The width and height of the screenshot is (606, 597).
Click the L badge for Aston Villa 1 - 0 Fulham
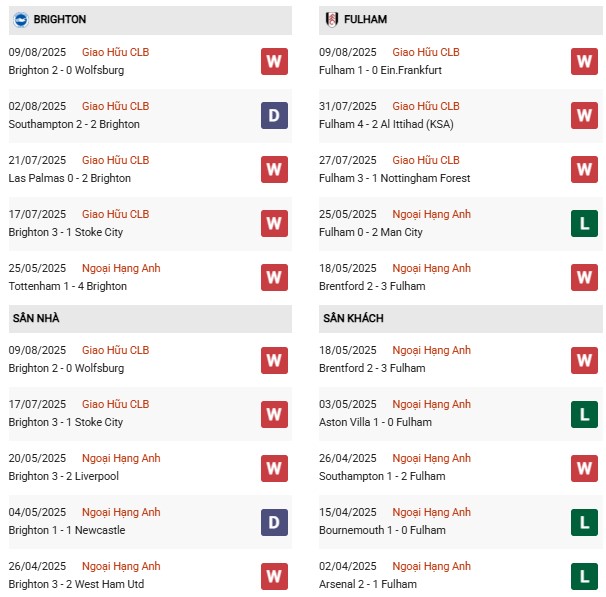click(584, 414)
